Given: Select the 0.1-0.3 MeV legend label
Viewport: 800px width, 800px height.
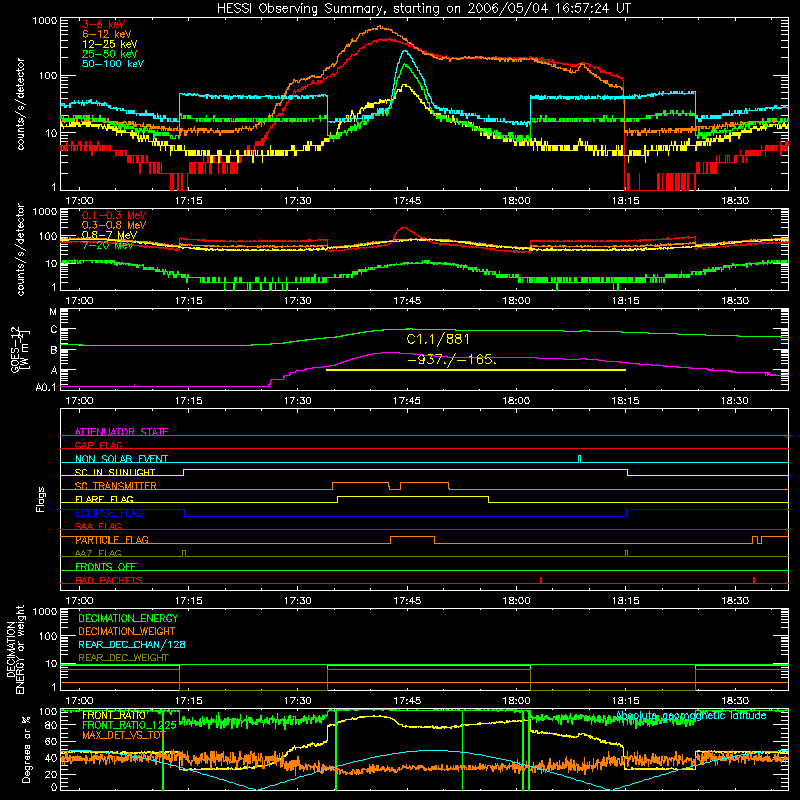Looking at the screenshot, I should (x=114, y=215).
